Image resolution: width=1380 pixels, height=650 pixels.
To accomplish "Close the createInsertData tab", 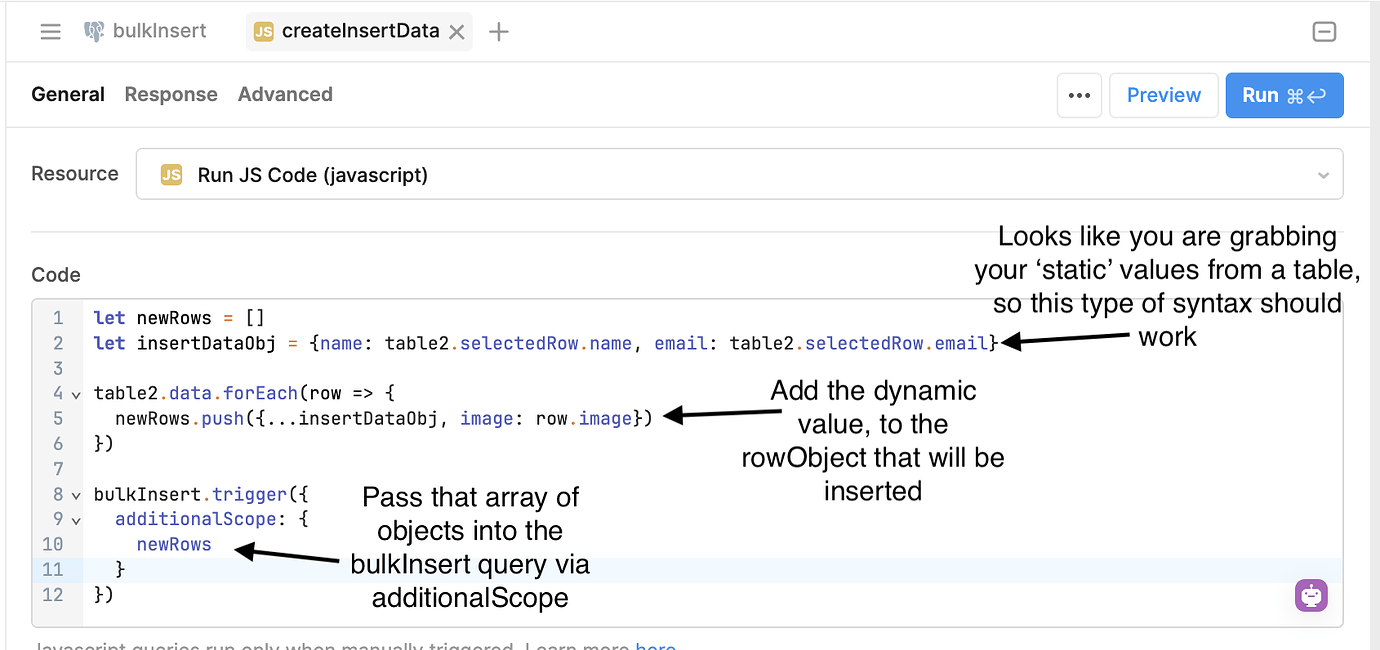I will [x=457, y=32].
